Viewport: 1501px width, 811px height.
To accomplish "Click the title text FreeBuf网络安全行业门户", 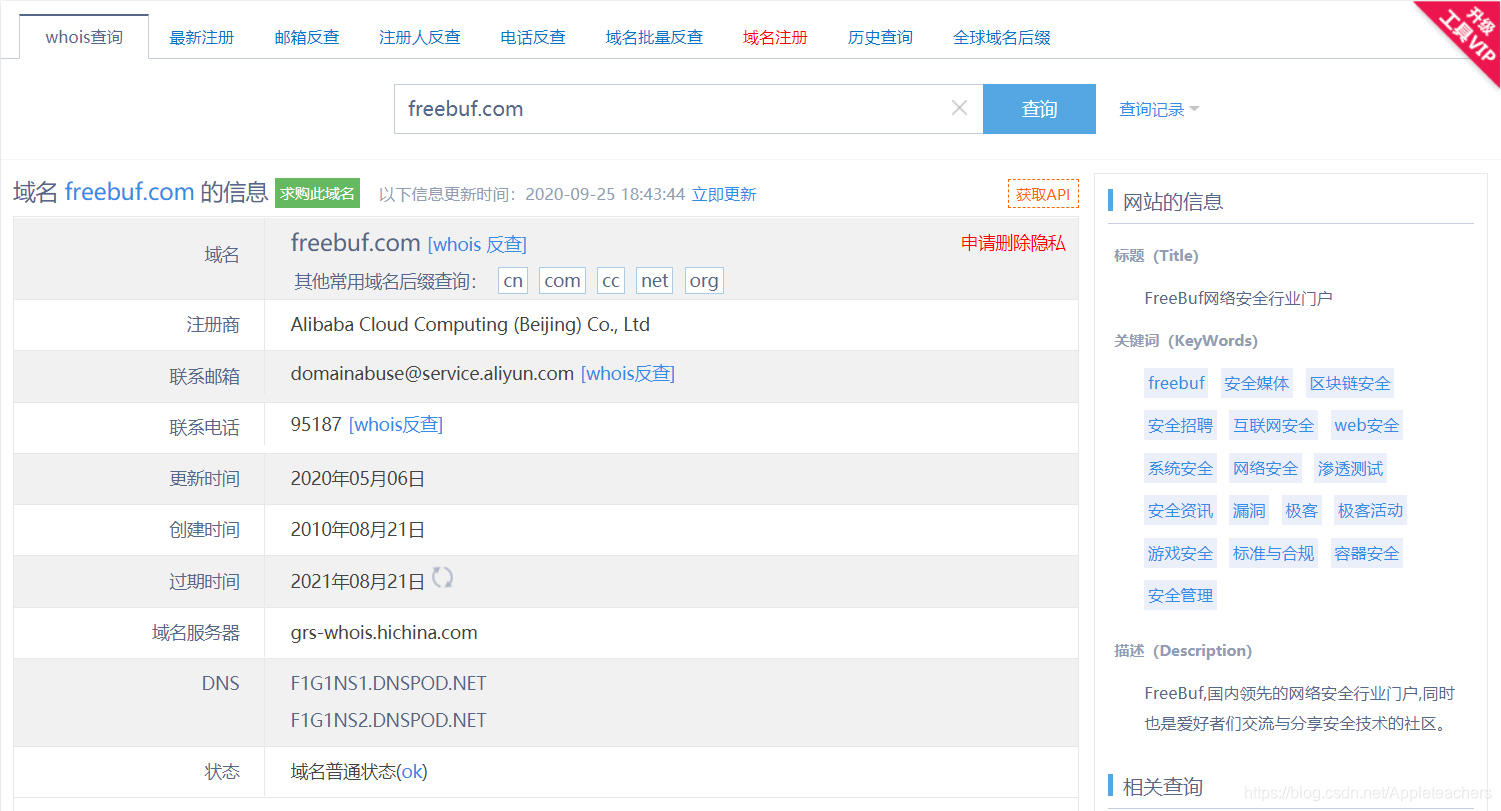I will 1238,298.
